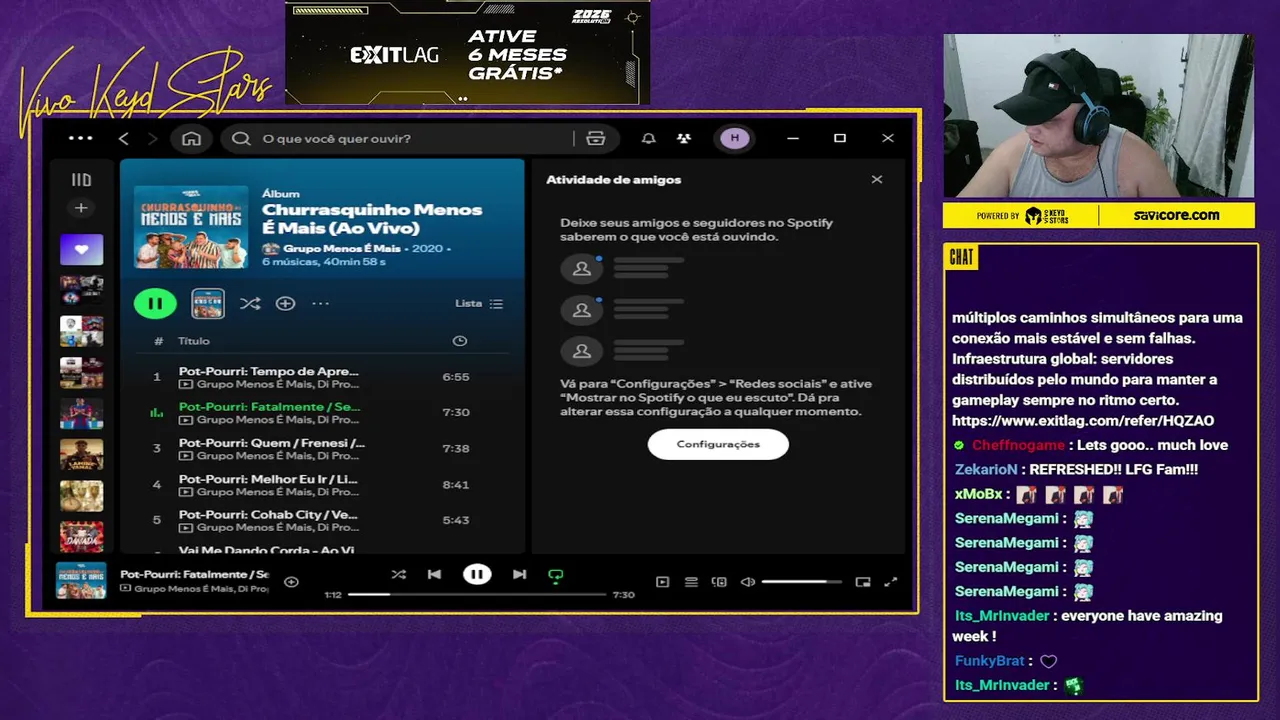Open the miniplayer icon
Viewport: 1280px width, 720px height.
(x=863, y=582)
